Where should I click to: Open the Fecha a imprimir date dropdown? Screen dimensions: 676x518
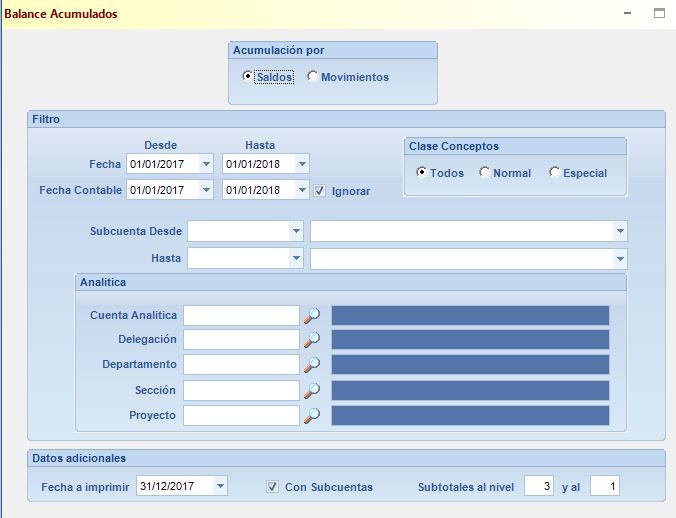220,486
